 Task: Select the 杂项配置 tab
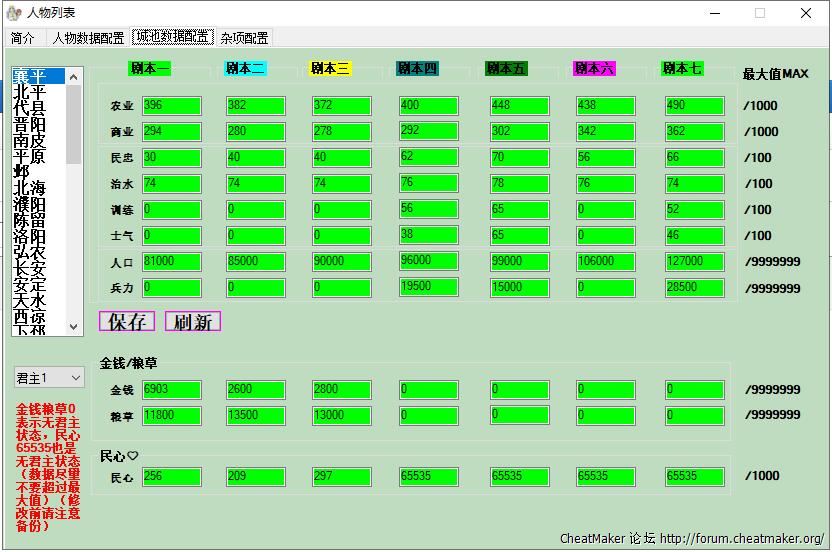[x=244, y=38]
